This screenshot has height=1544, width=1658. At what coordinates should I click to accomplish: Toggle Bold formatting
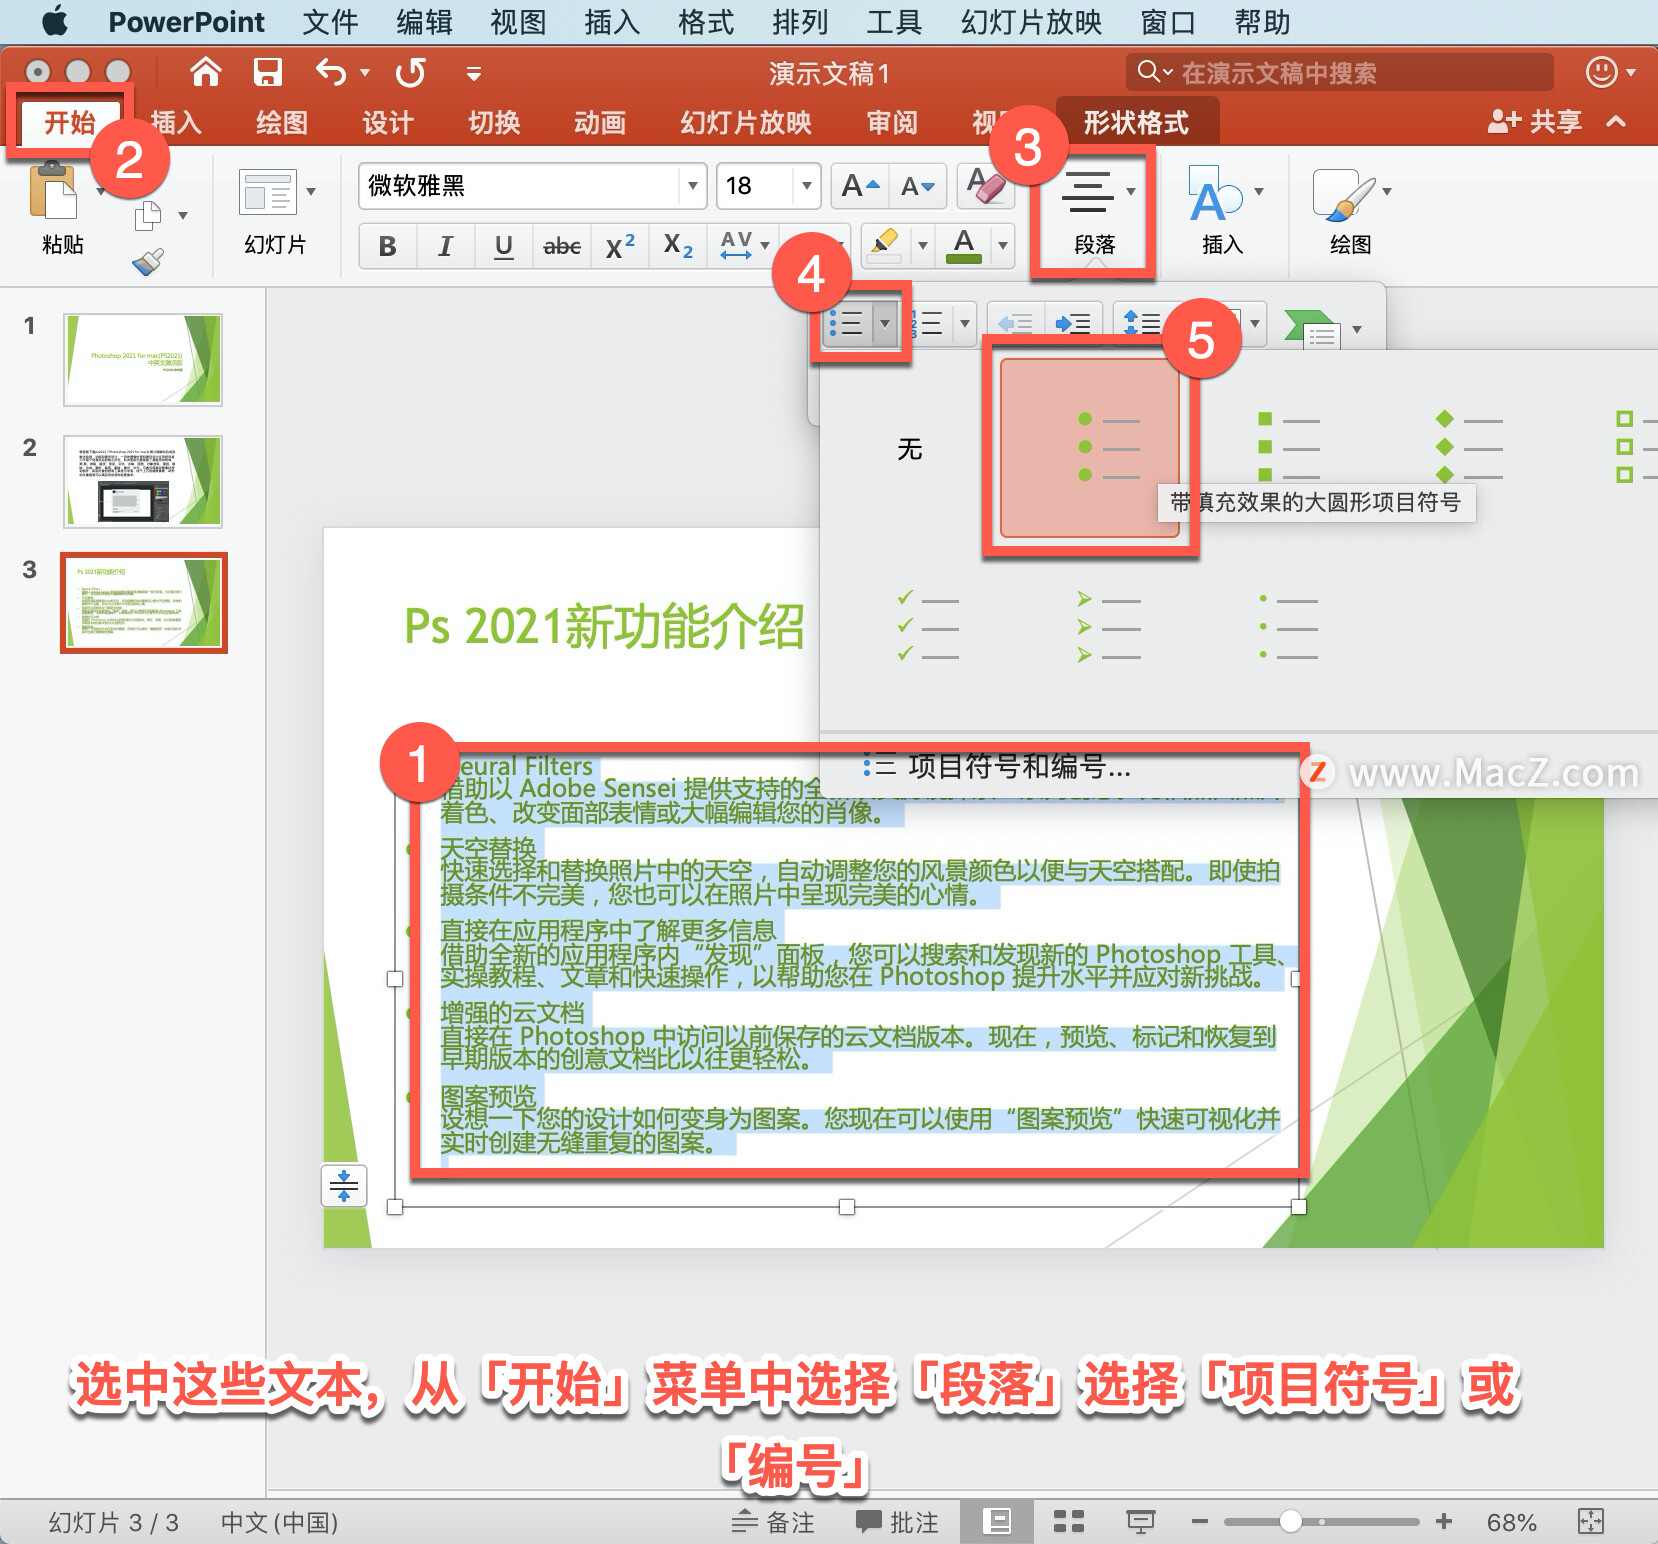click(x=387, y=245)
